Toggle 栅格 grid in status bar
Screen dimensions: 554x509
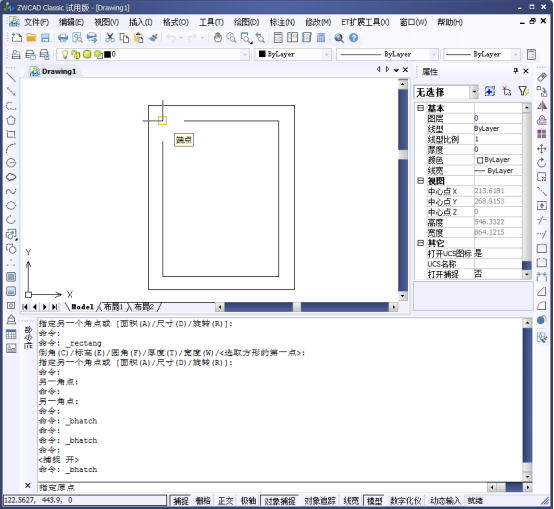pyautogui.click(x=203, y=501)
